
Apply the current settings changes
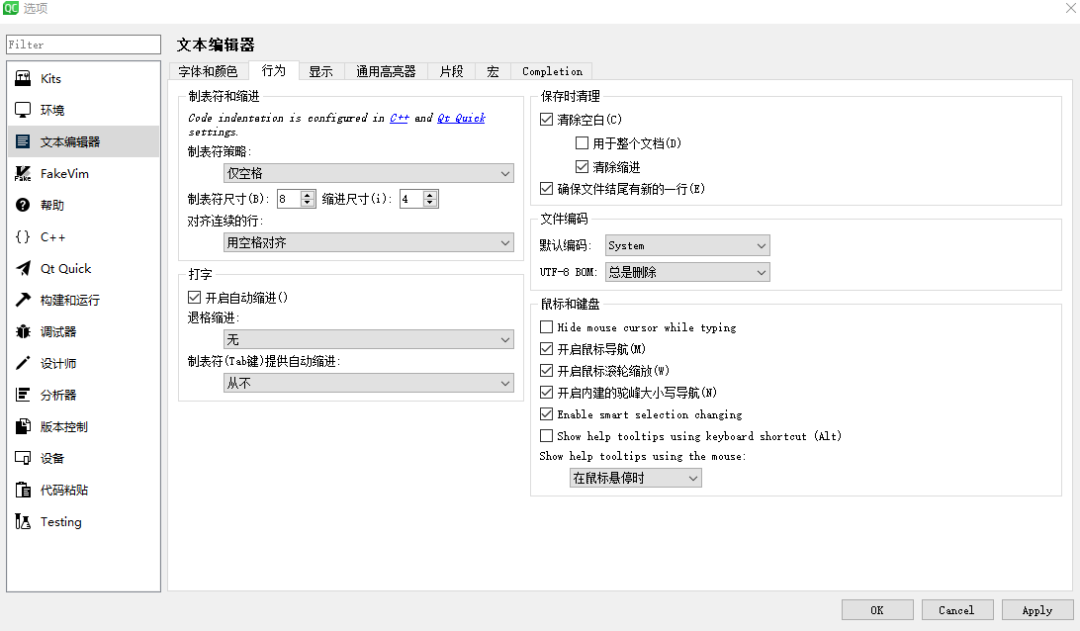(1037, 609)
